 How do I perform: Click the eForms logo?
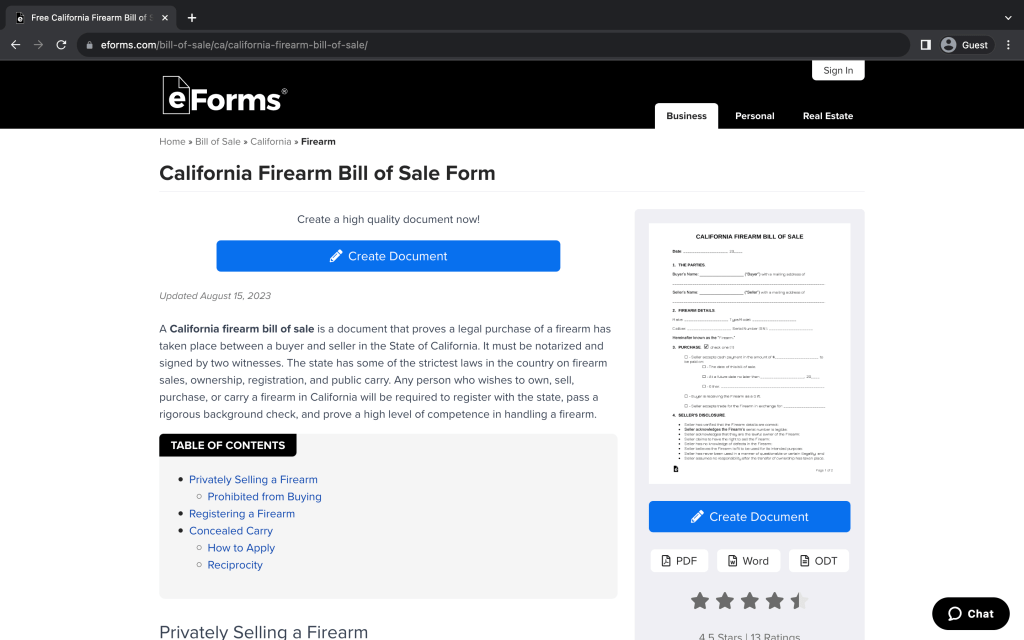pyautogui.click(x=224, y=95)
